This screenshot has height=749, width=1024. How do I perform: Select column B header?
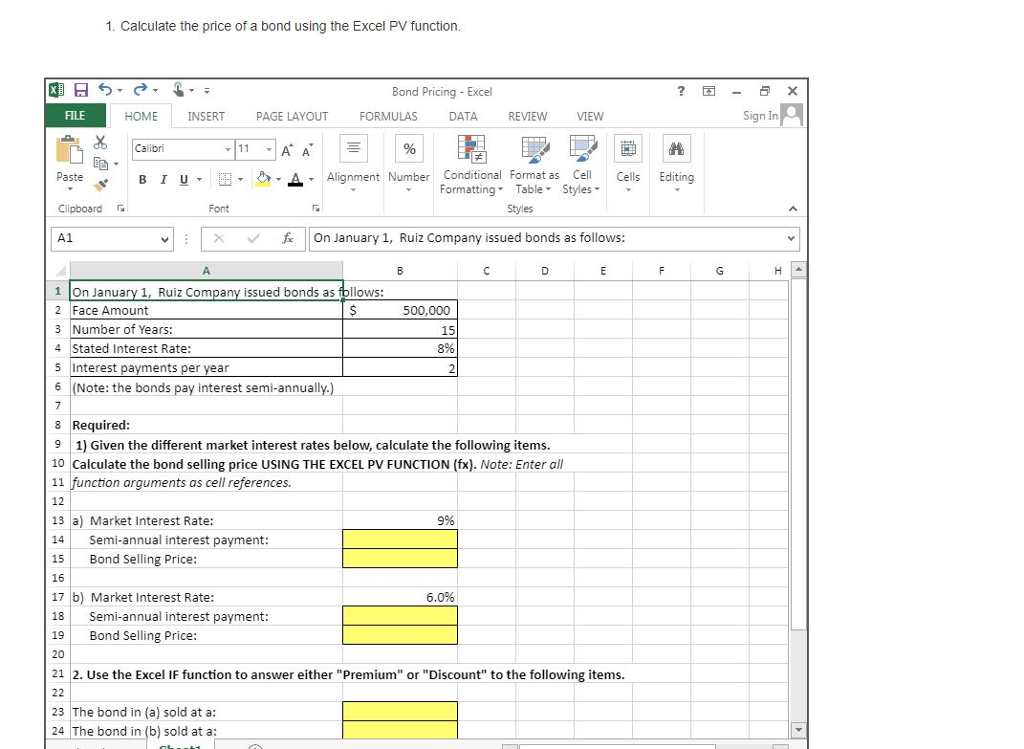[400, 270]
